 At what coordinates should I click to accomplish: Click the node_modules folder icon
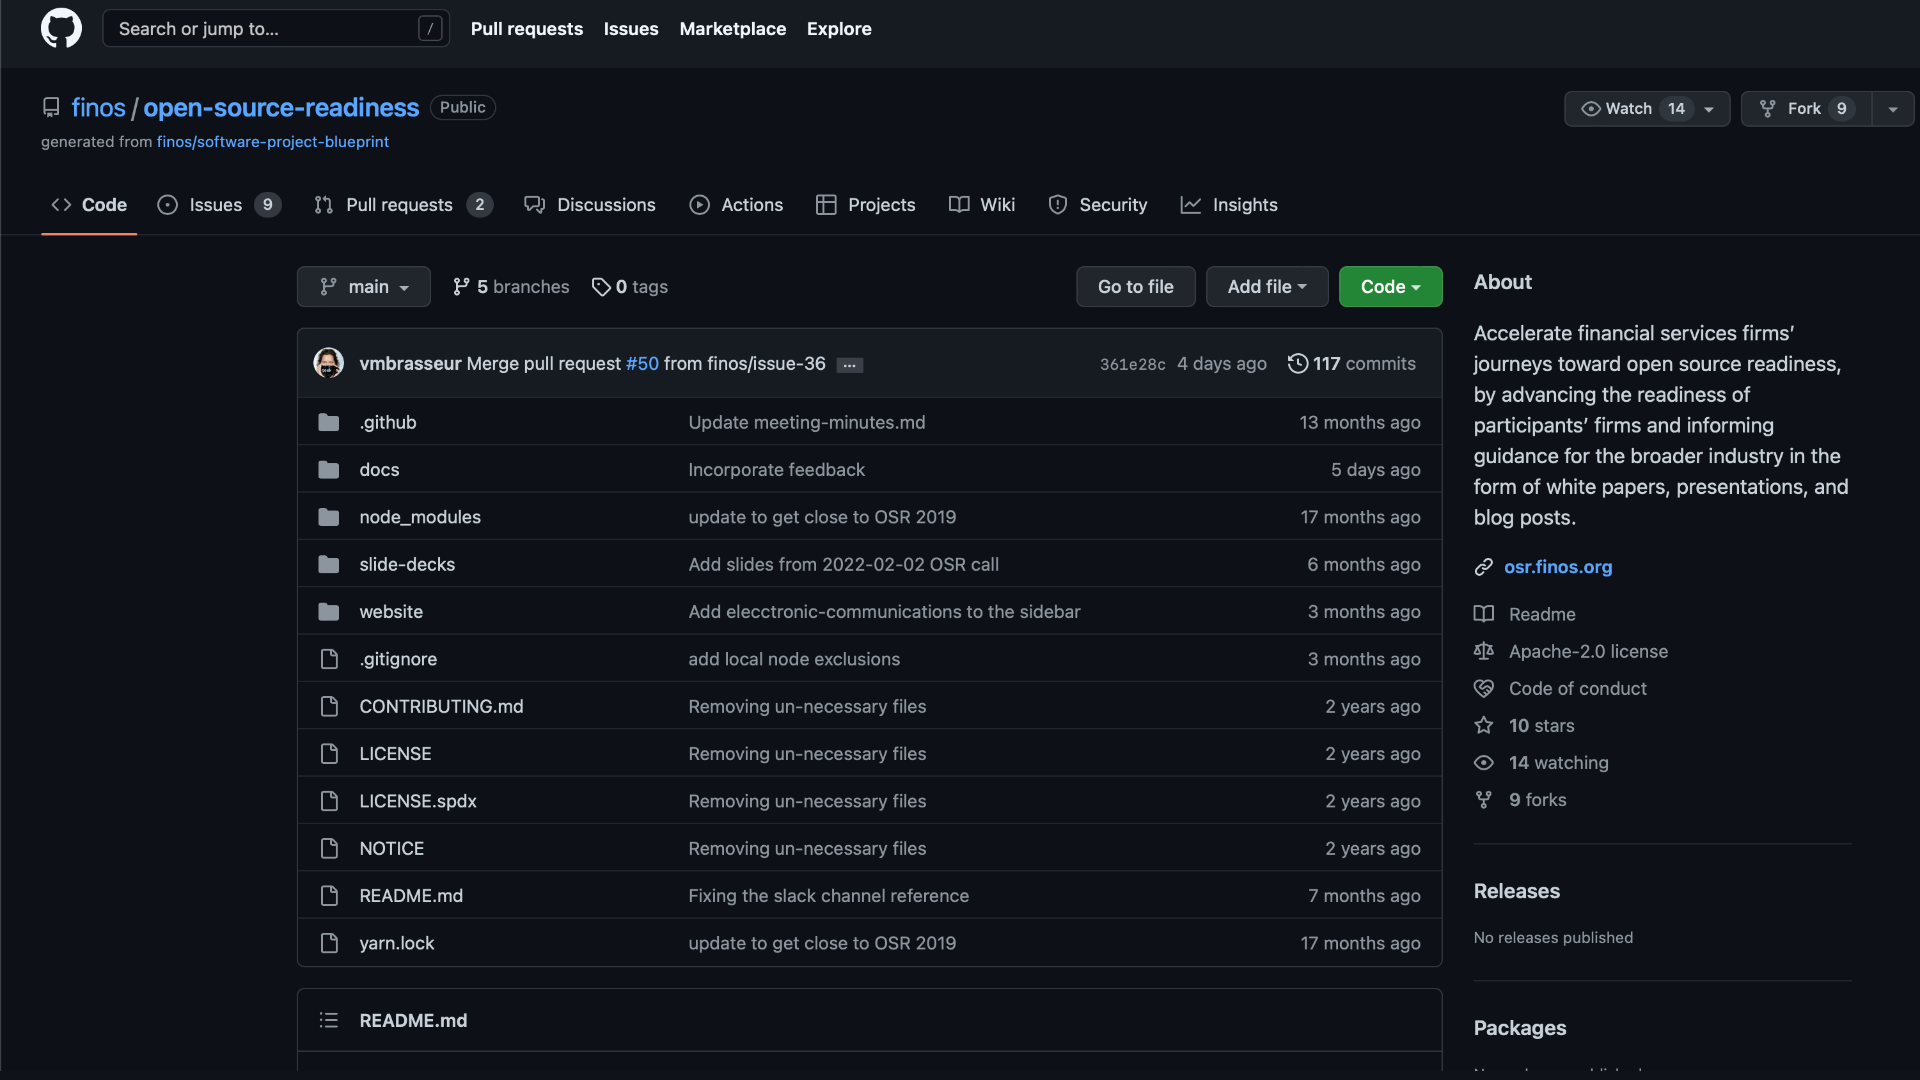(328, 517)
